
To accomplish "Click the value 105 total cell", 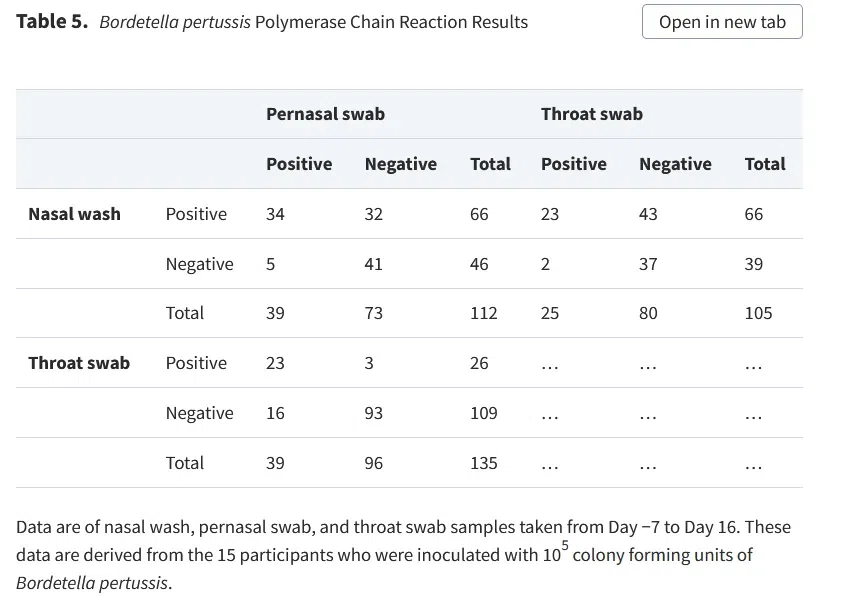I will click(758, 313).
